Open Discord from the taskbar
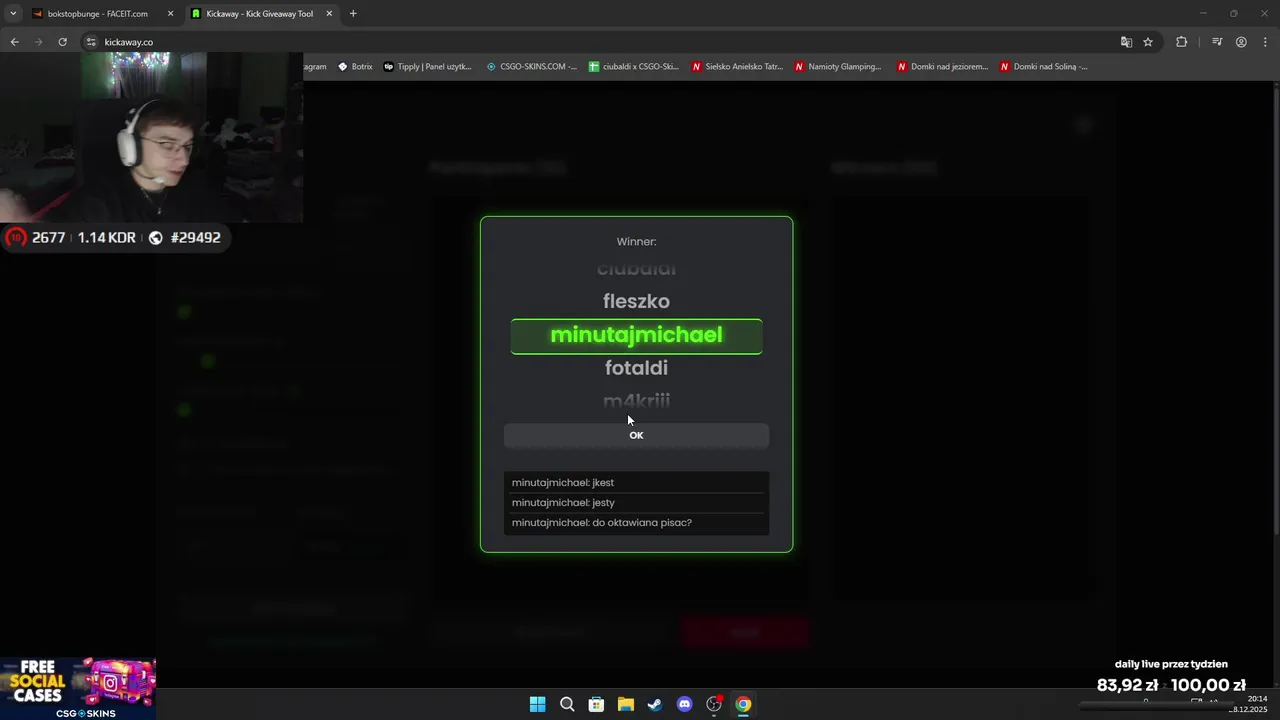 684,704
